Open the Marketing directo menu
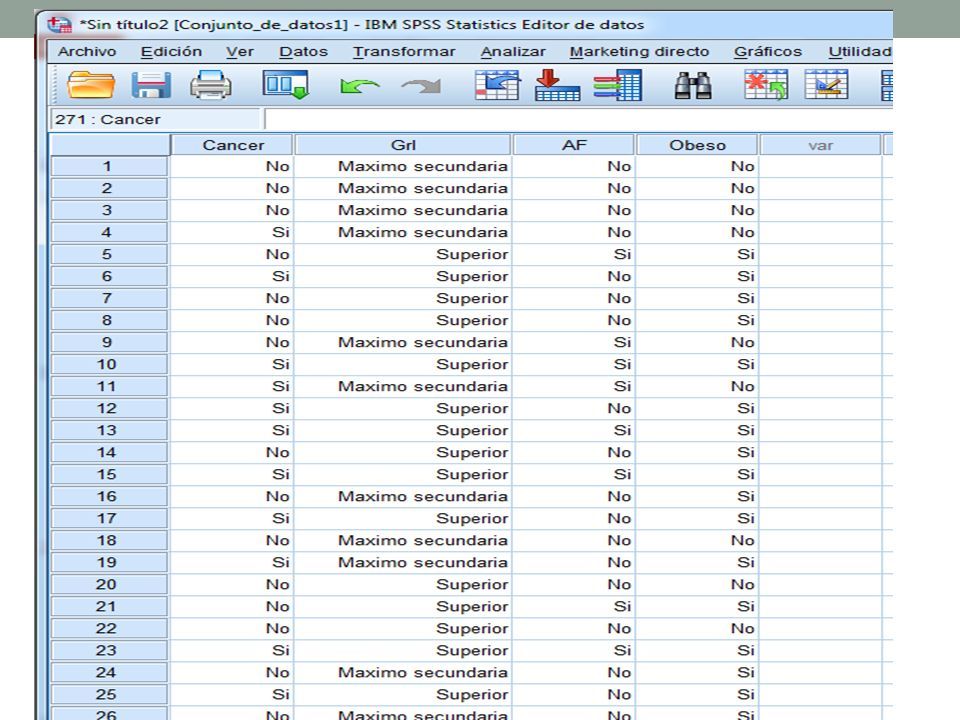The height and width of the screenshot is (720, 960). pyautogui.click(x=639, y=51)
